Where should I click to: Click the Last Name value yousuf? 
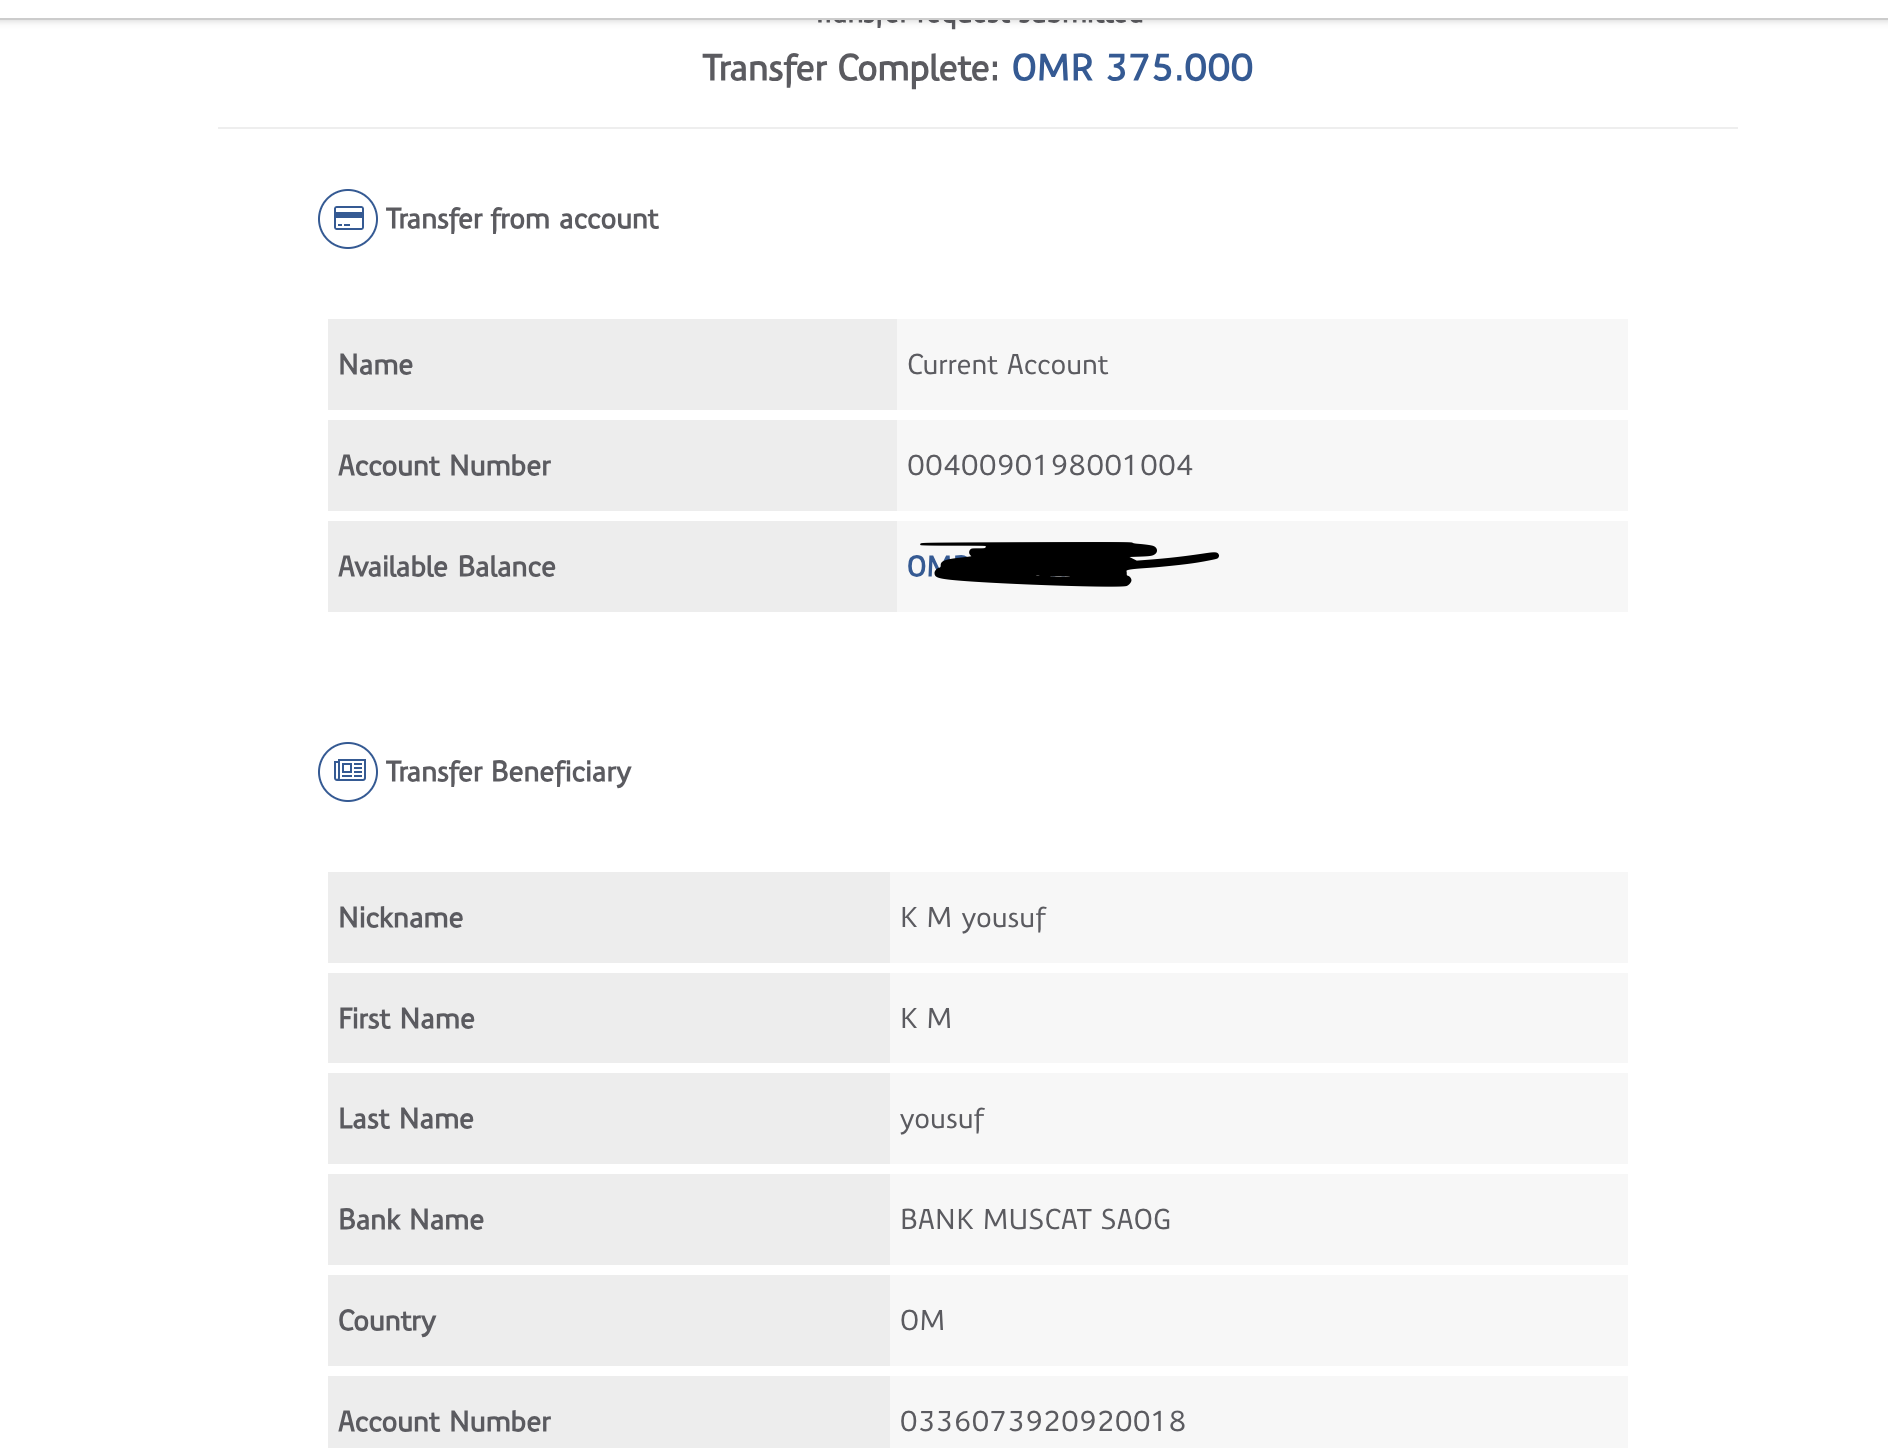click(941, 1119)
